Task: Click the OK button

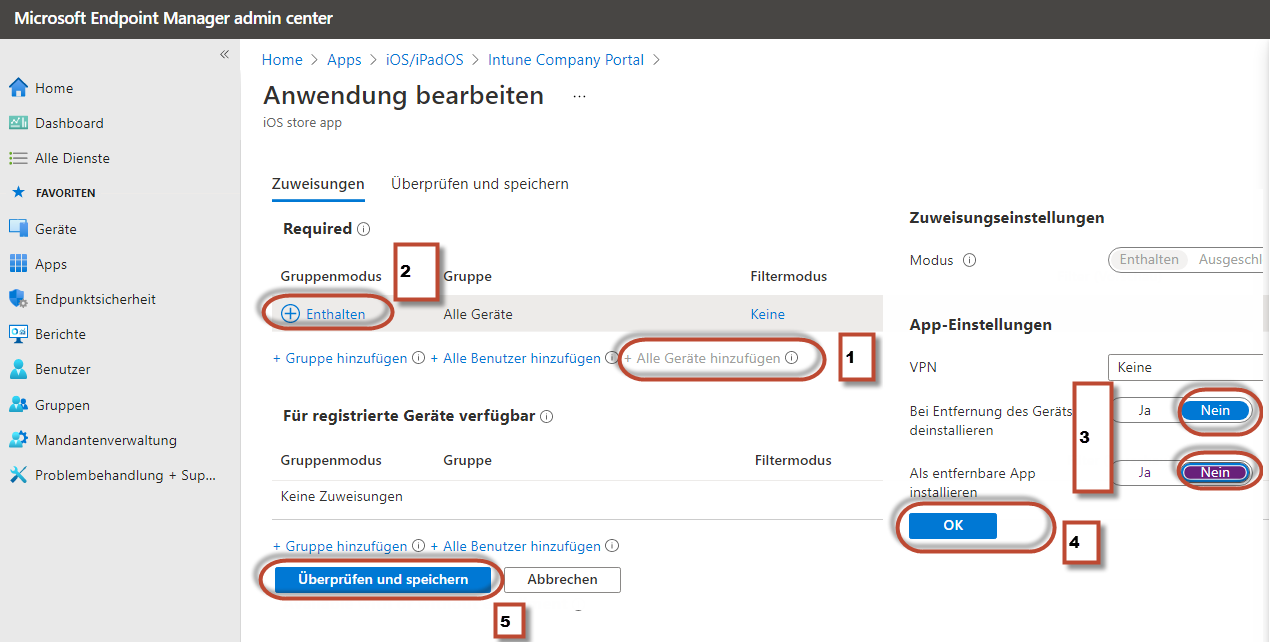Action: point(953,525)
